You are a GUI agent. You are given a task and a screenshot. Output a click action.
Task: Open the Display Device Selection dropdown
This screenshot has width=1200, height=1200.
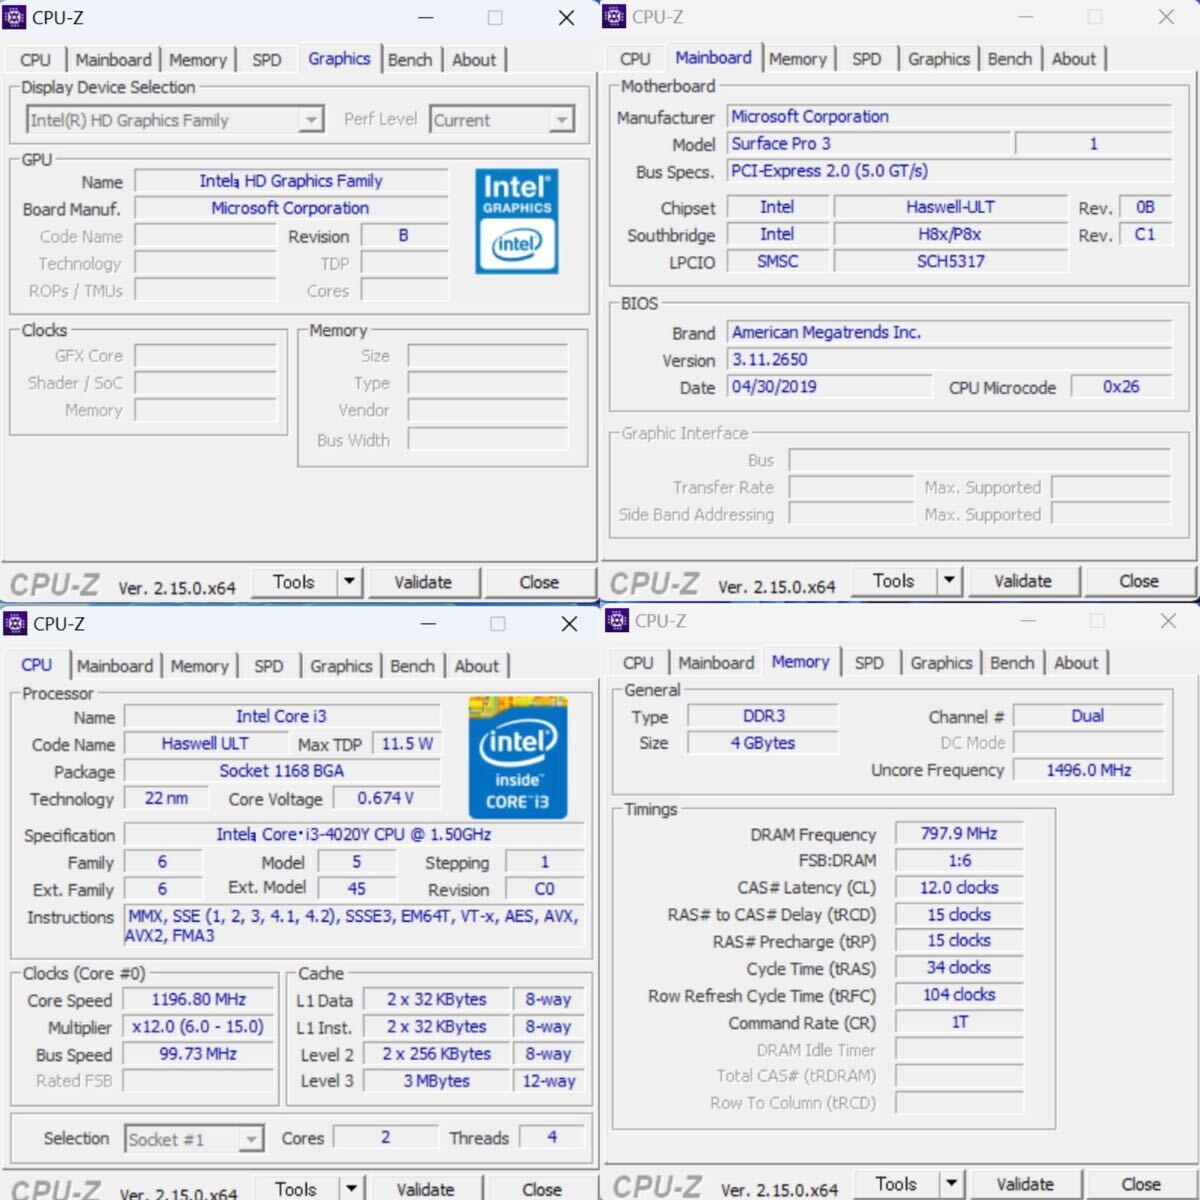[175, 120]
